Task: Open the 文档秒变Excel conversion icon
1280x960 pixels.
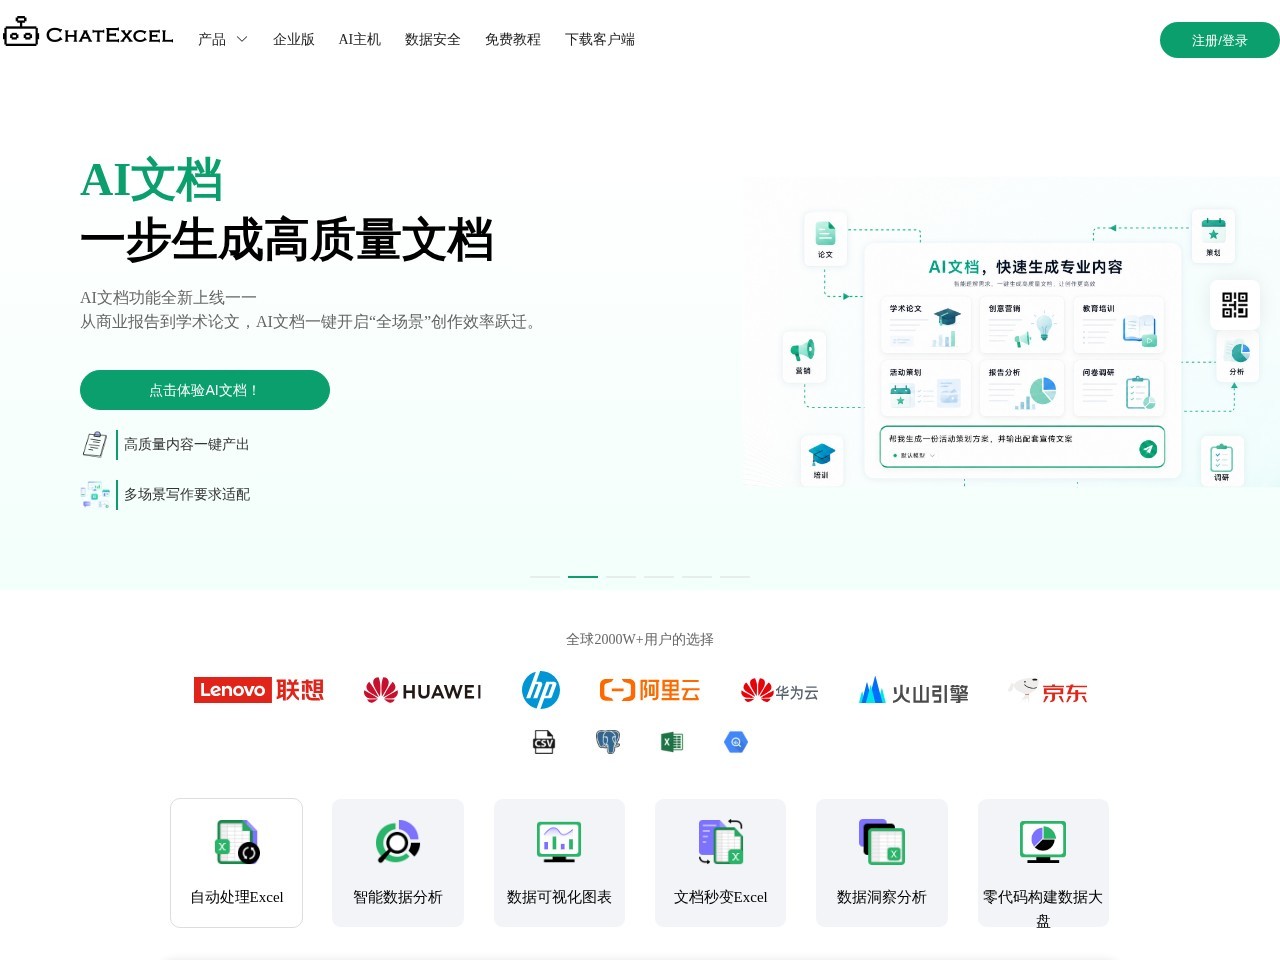Action: click(x=721, y=842)
